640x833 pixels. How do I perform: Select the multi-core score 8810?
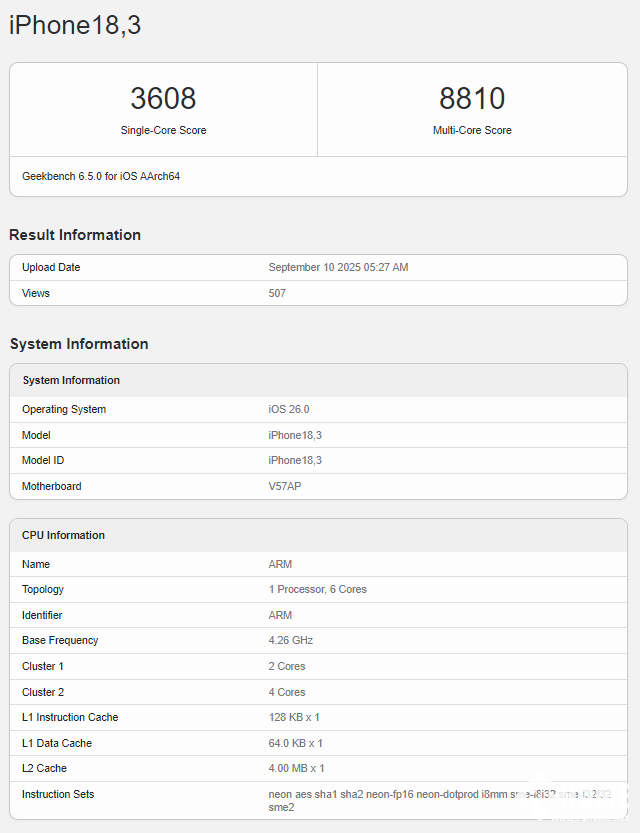click(x=472, y=98)
